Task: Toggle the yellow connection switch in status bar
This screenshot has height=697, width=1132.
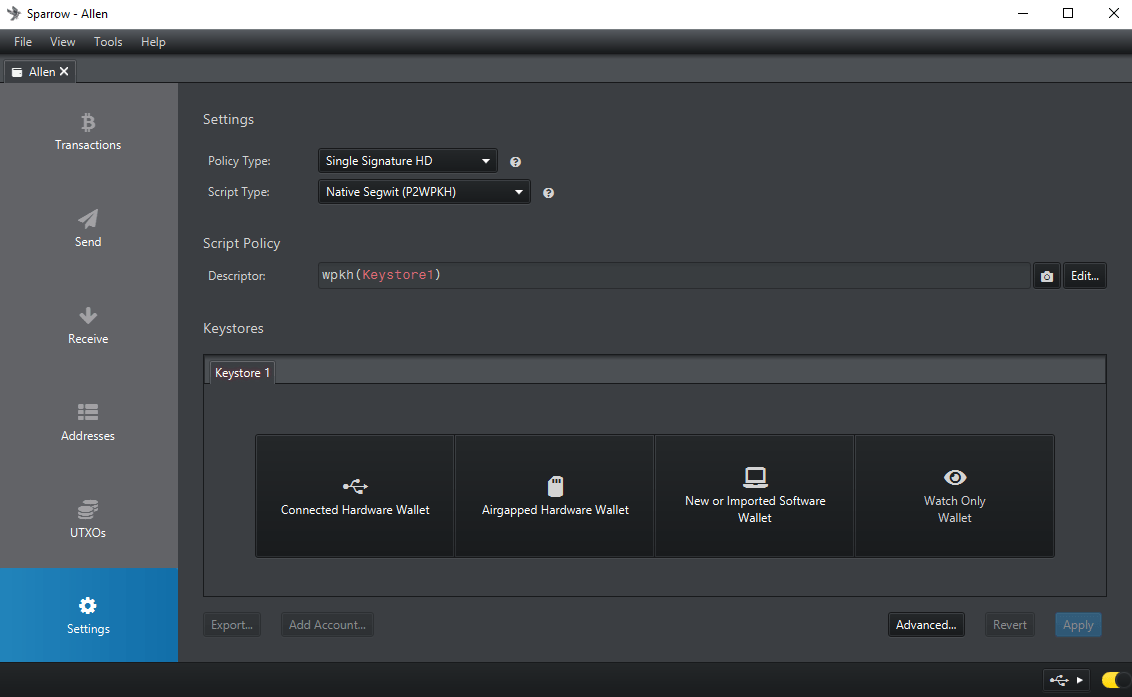Action: coord(1115,680)
